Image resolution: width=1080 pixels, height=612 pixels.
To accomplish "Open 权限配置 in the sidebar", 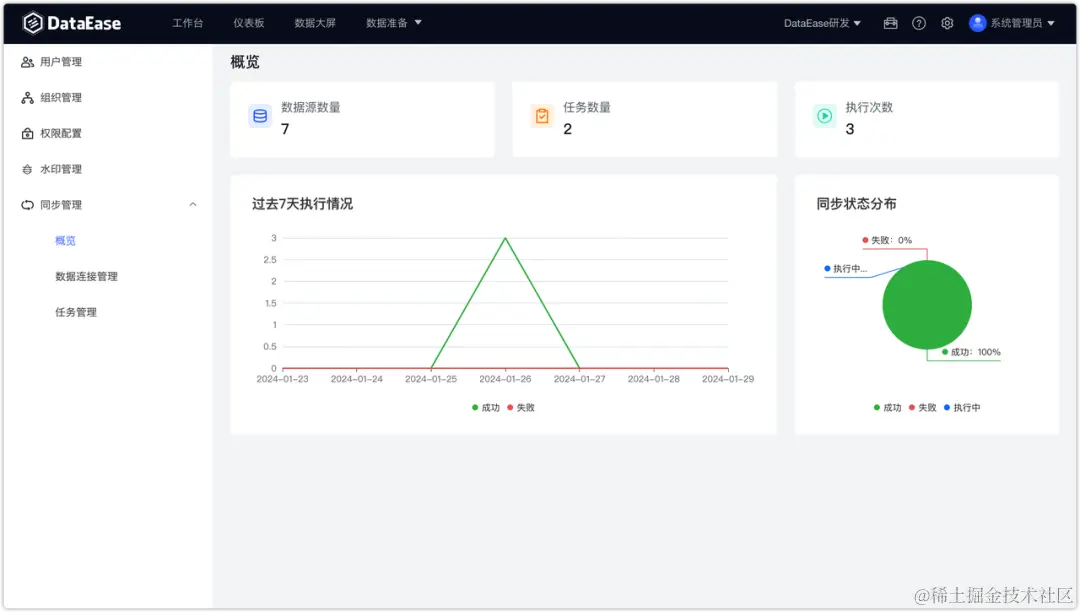I will 61,134.
